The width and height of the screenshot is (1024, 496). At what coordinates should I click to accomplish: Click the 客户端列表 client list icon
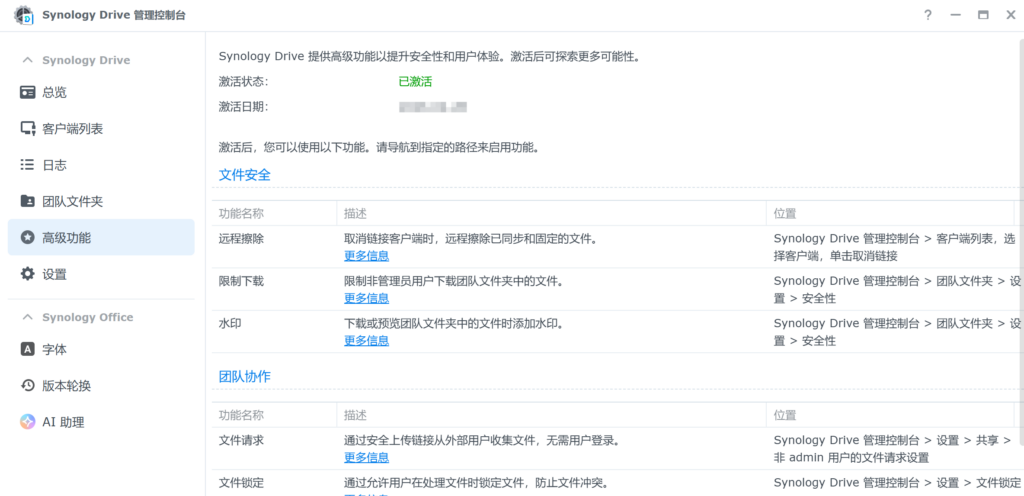click(28, 129)
